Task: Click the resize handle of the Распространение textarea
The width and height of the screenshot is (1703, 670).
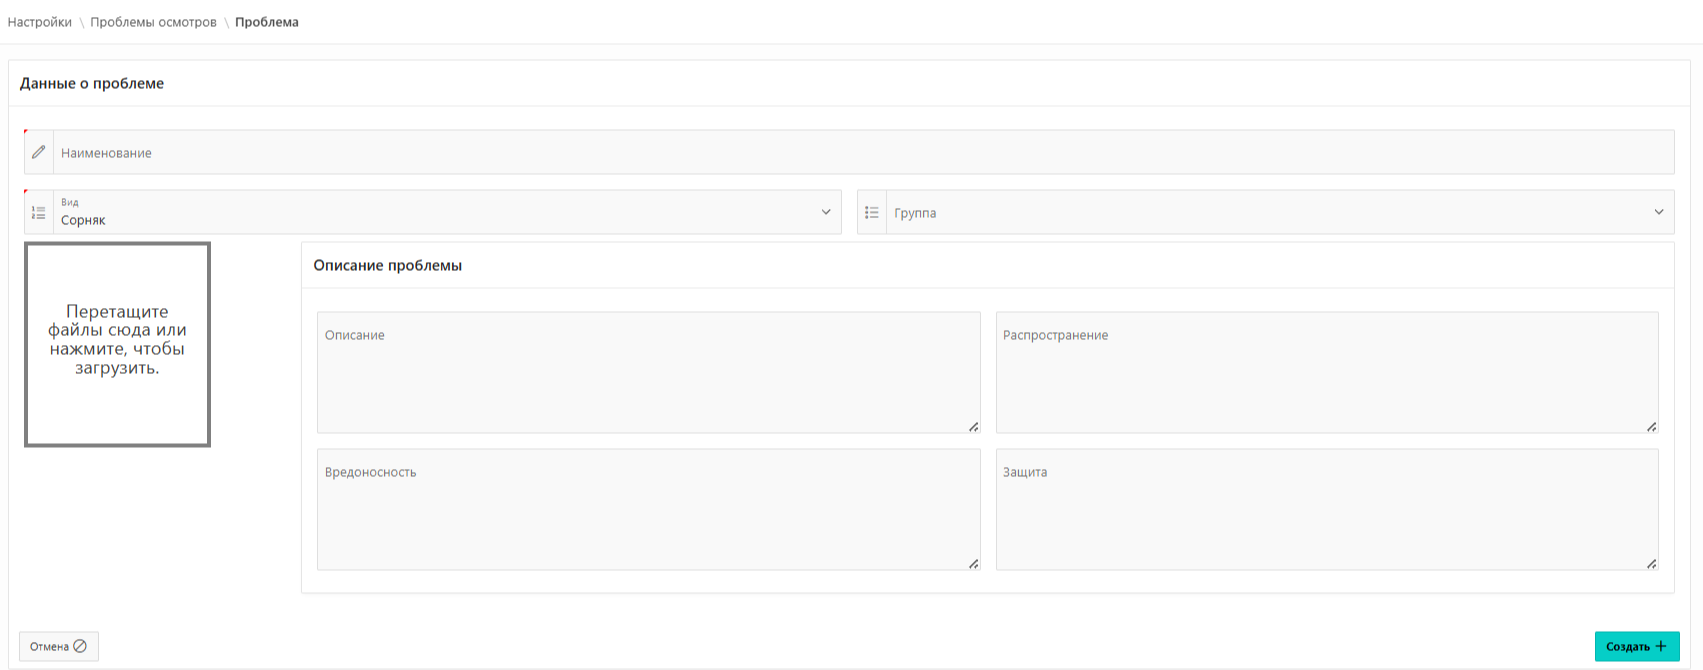Action: click(x=1651, y=427)
